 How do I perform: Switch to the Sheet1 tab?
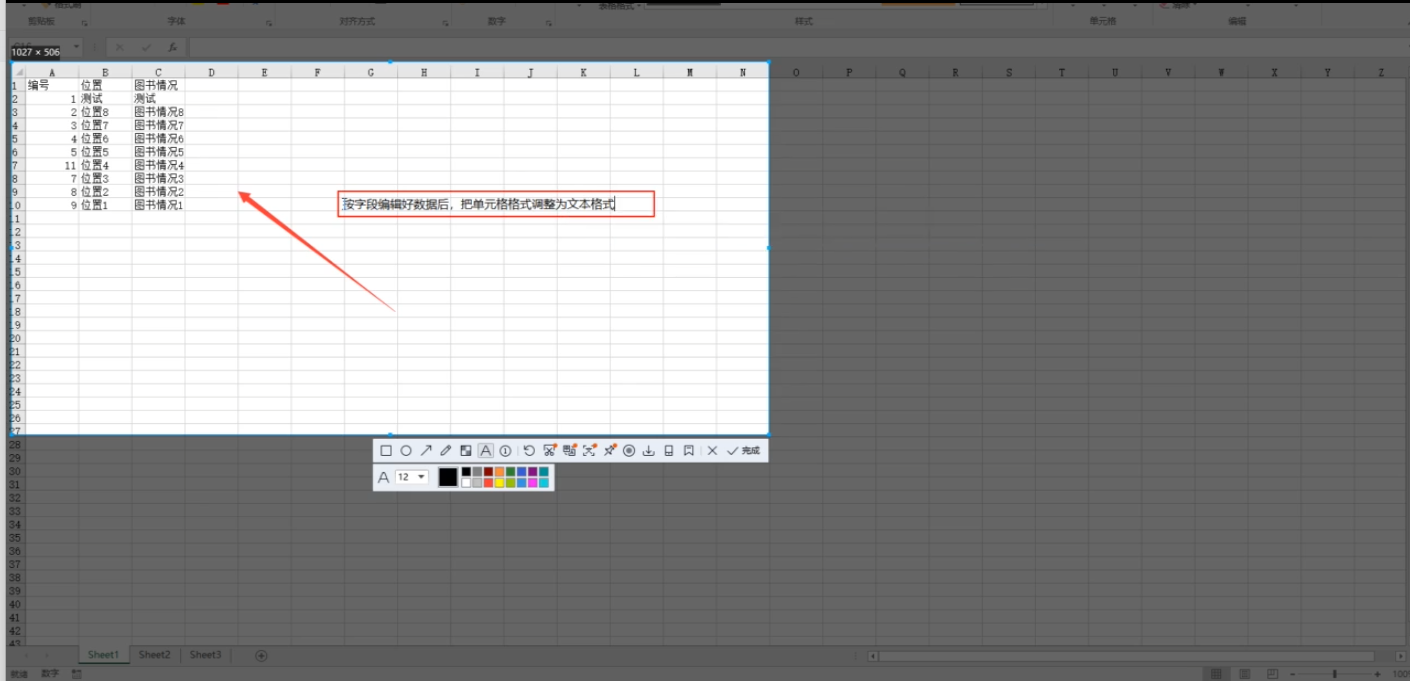[103, 655]
